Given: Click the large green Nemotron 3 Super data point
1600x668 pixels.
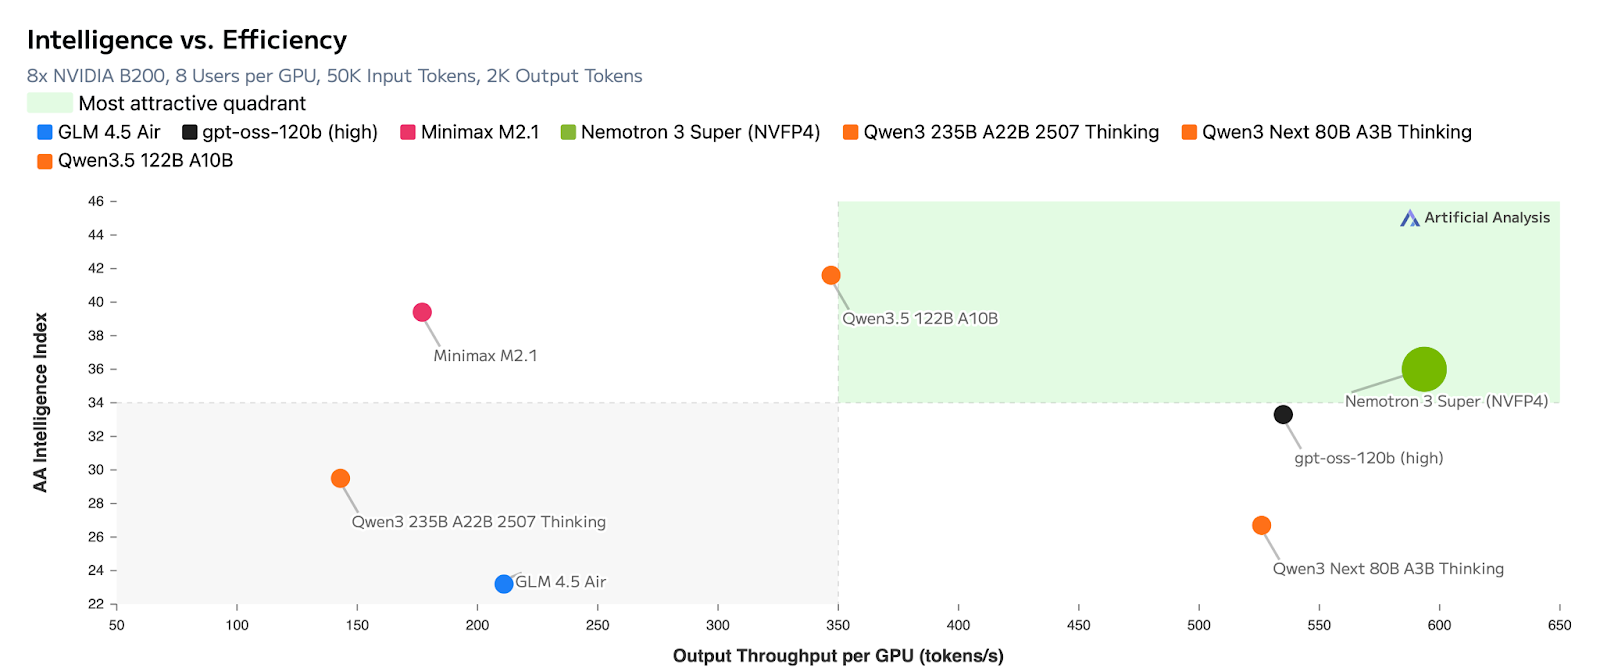Looking at the screenshot, I should click(1424, 369).
